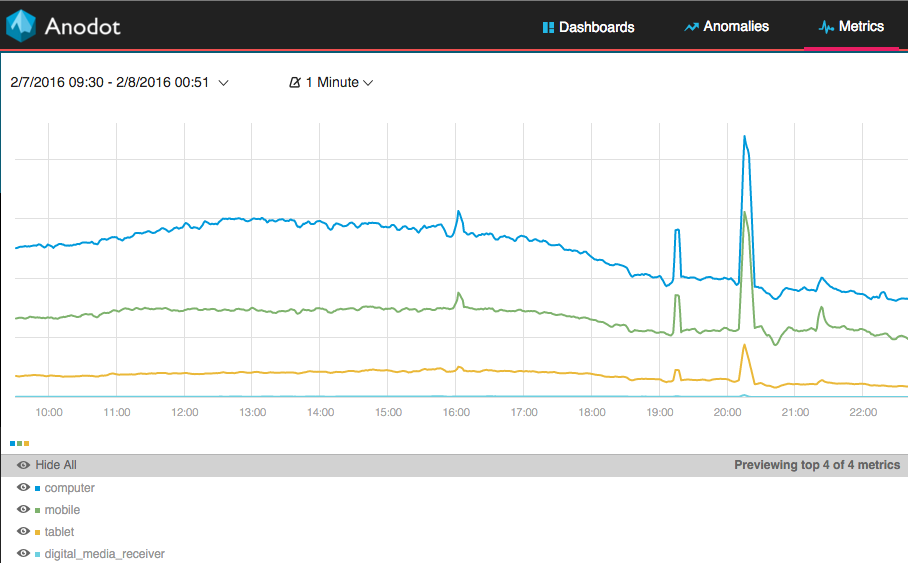
Task: Switch to the Anomalies tab
Action: (727, 27)
